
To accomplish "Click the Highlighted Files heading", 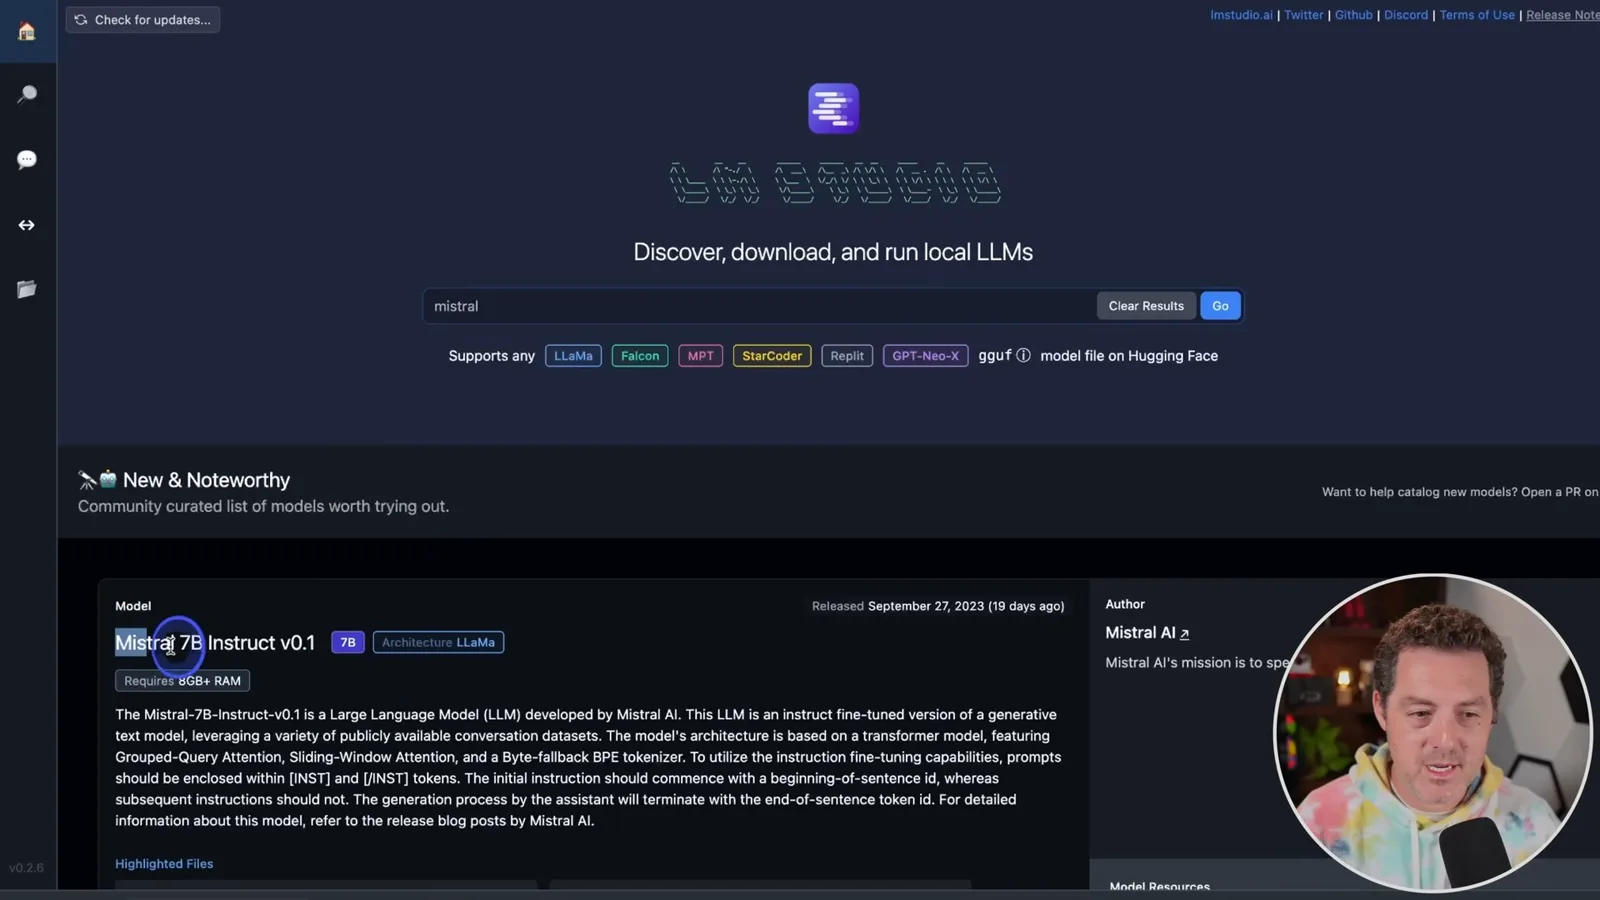I will point(164,864).
